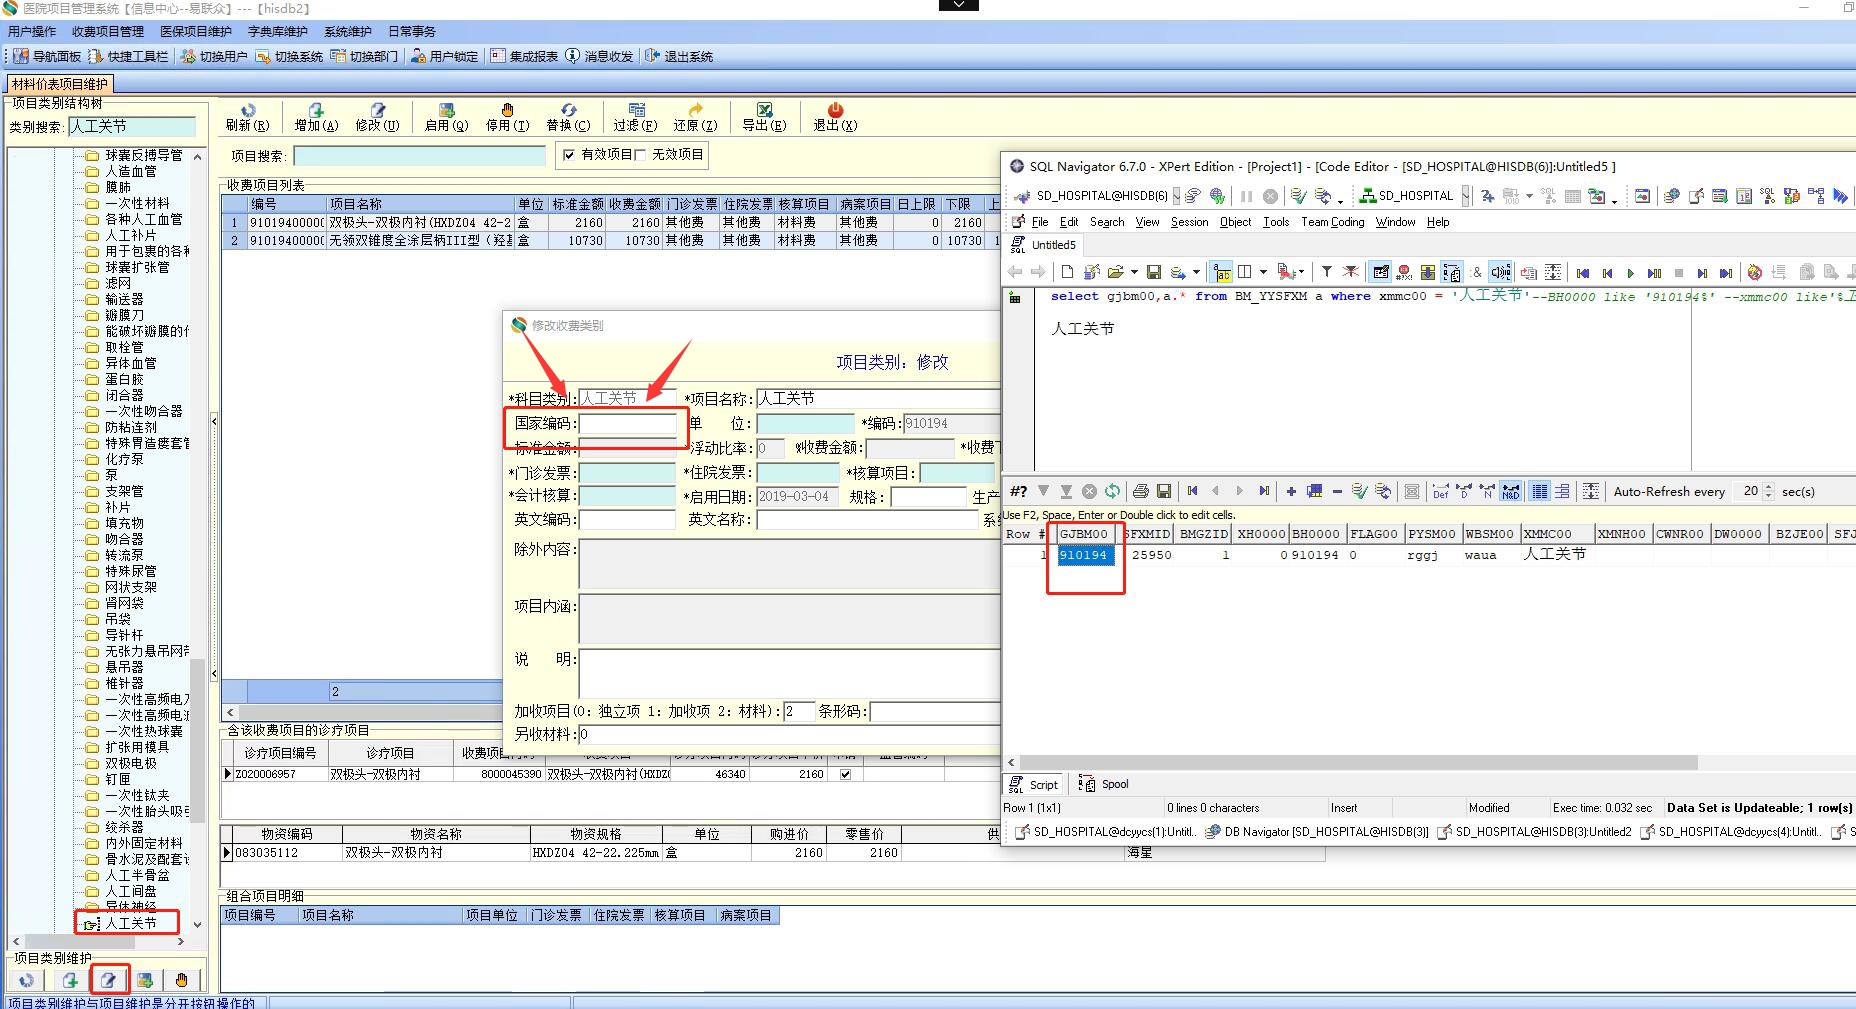Switch to the Untitled5 editor tab
Viewport: 1856px width, 1009px height.
pos(1044,245)
